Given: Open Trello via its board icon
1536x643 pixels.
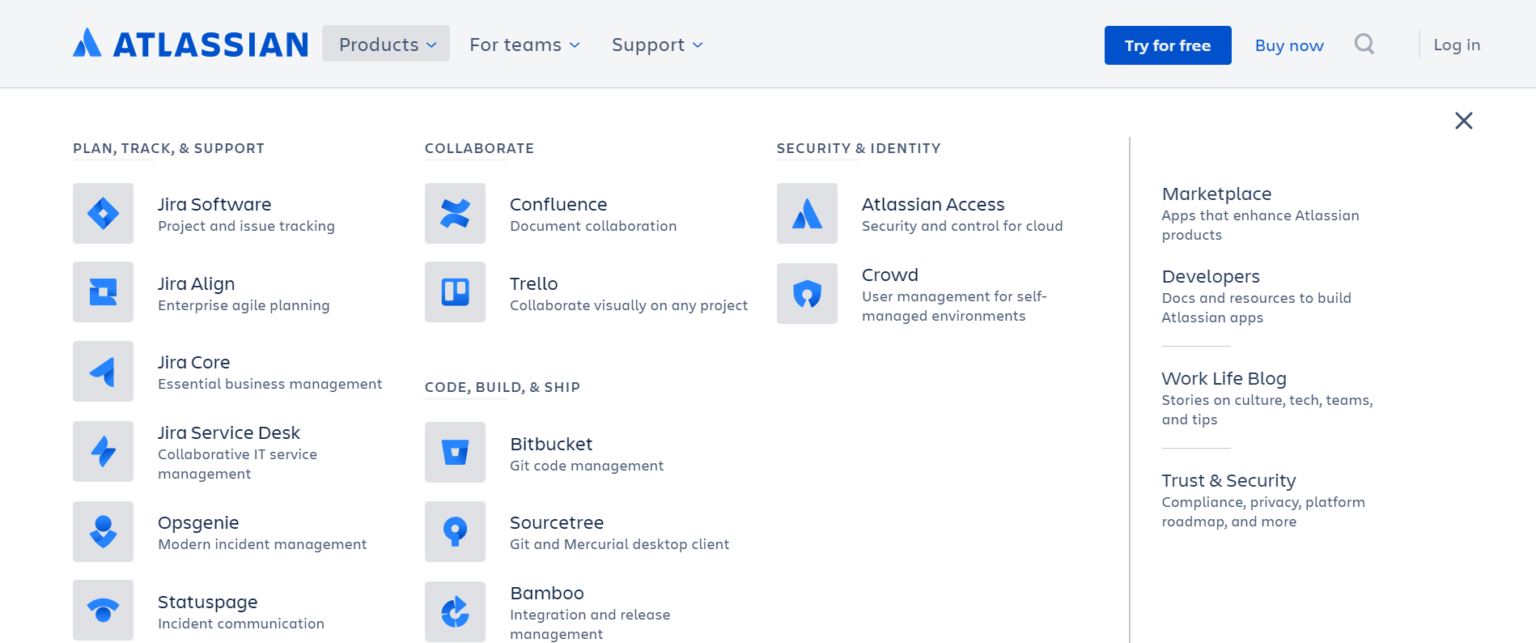Looking at the screenshot, I should click(455, 292).
